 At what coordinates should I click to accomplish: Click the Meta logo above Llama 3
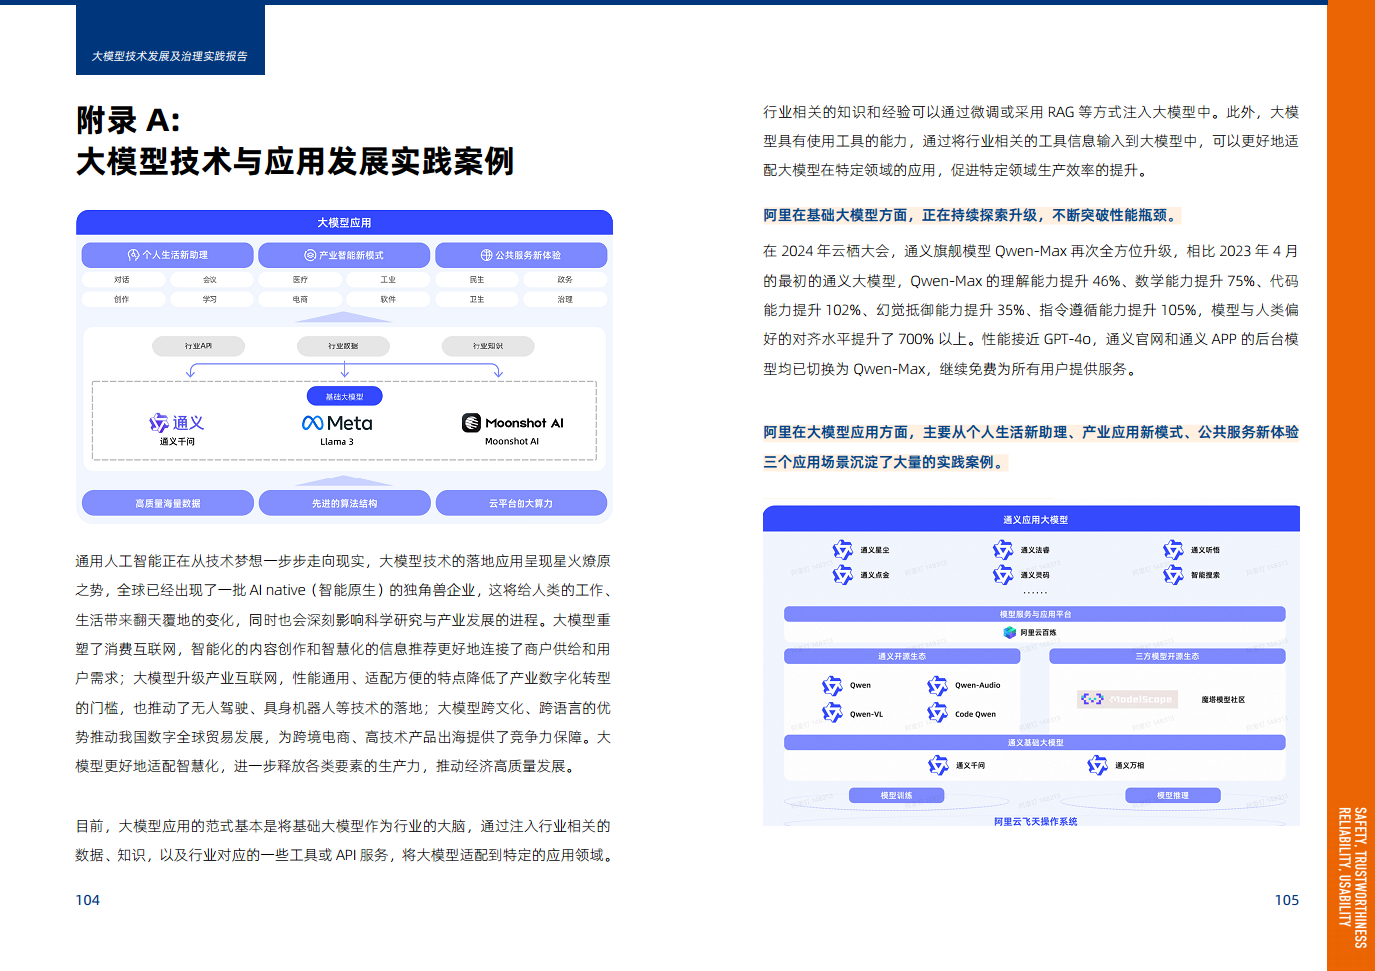337,423
